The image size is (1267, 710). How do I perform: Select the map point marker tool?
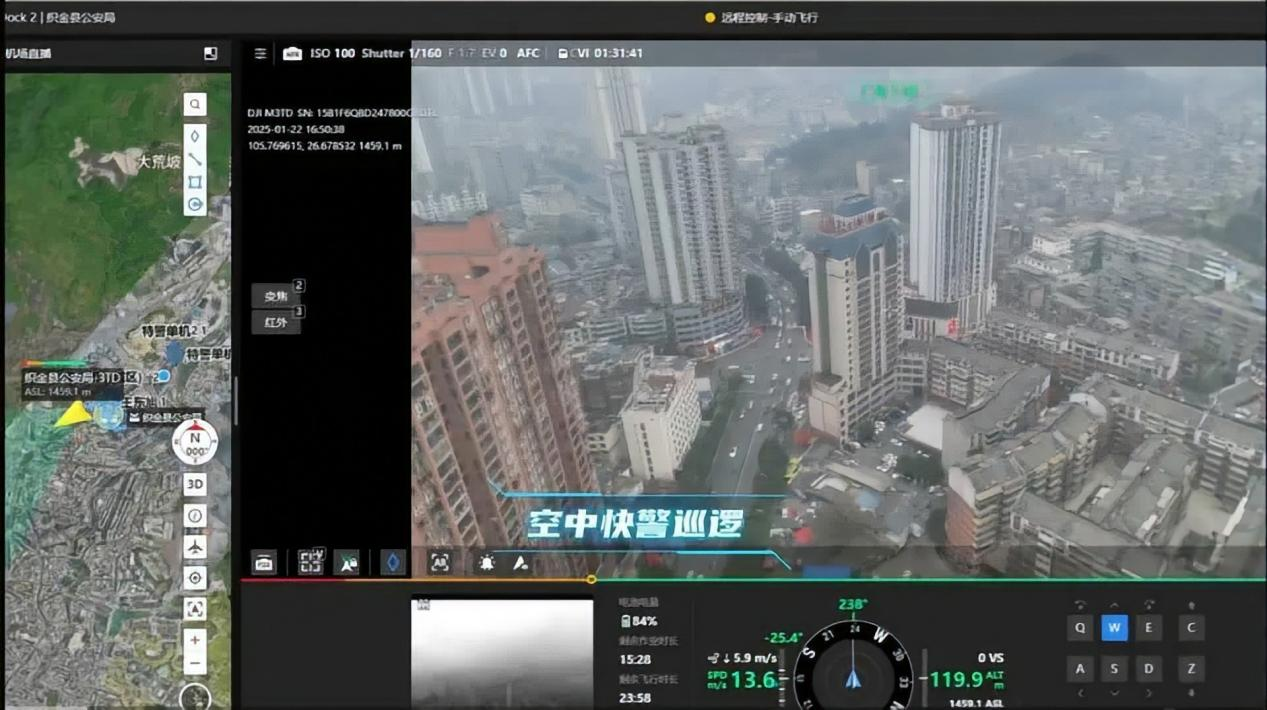[x=195, y=136]
